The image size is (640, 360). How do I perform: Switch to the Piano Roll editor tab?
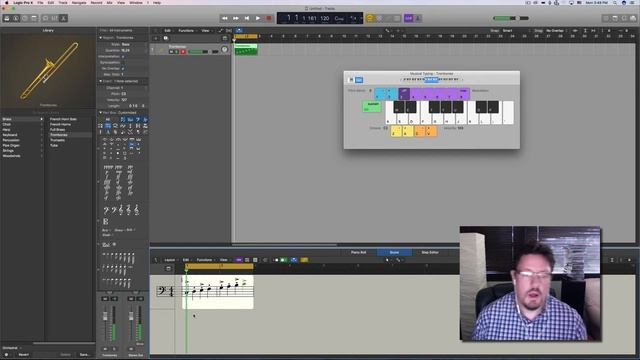click(358, 252)
